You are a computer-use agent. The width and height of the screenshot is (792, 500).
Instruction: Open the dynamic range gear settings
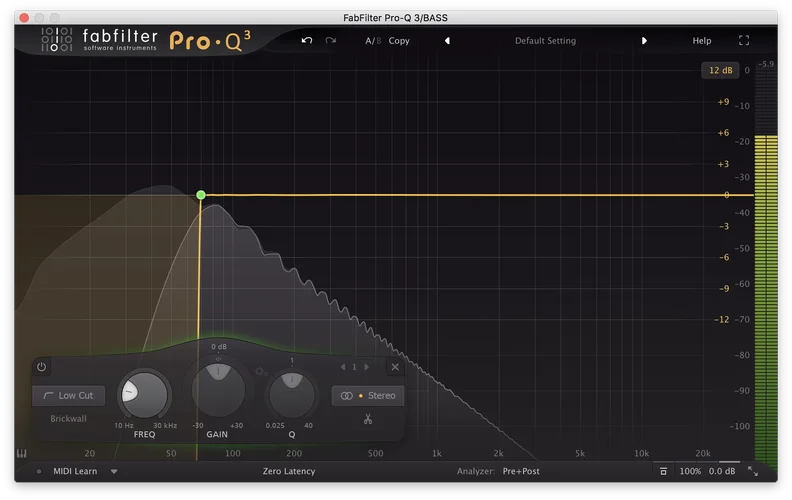(260, 372)
